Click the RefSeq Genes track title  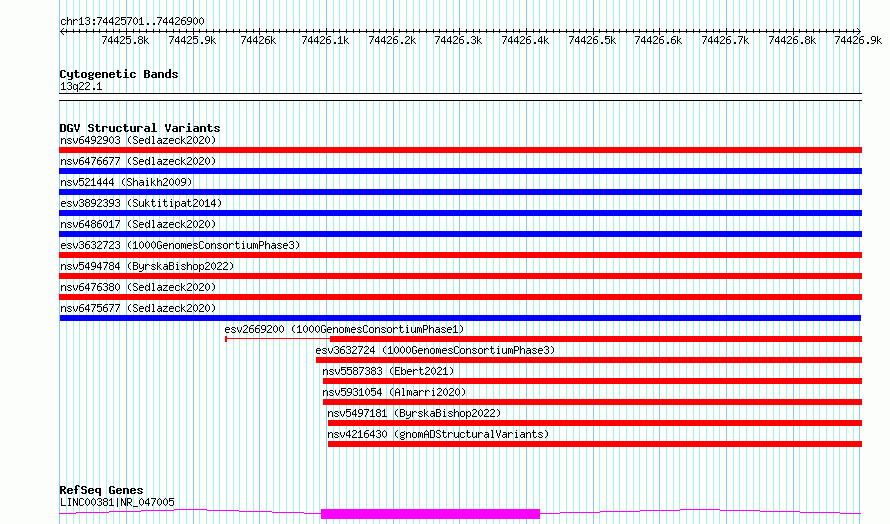(x=101, y=490)
